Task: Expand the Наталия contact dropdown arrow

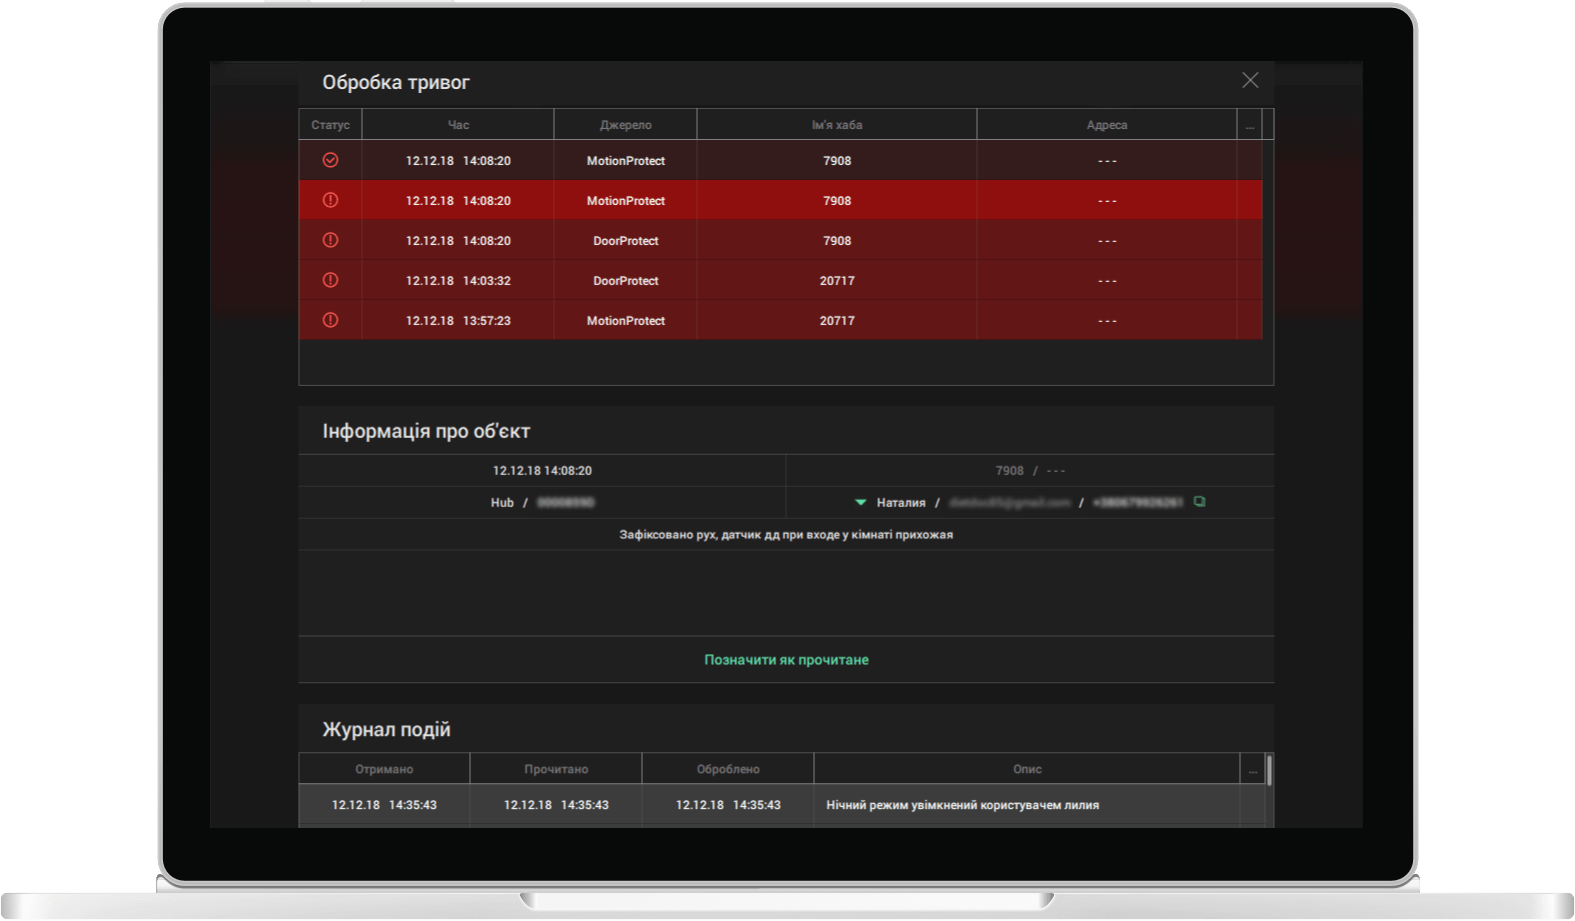Action: click(860, 503)
